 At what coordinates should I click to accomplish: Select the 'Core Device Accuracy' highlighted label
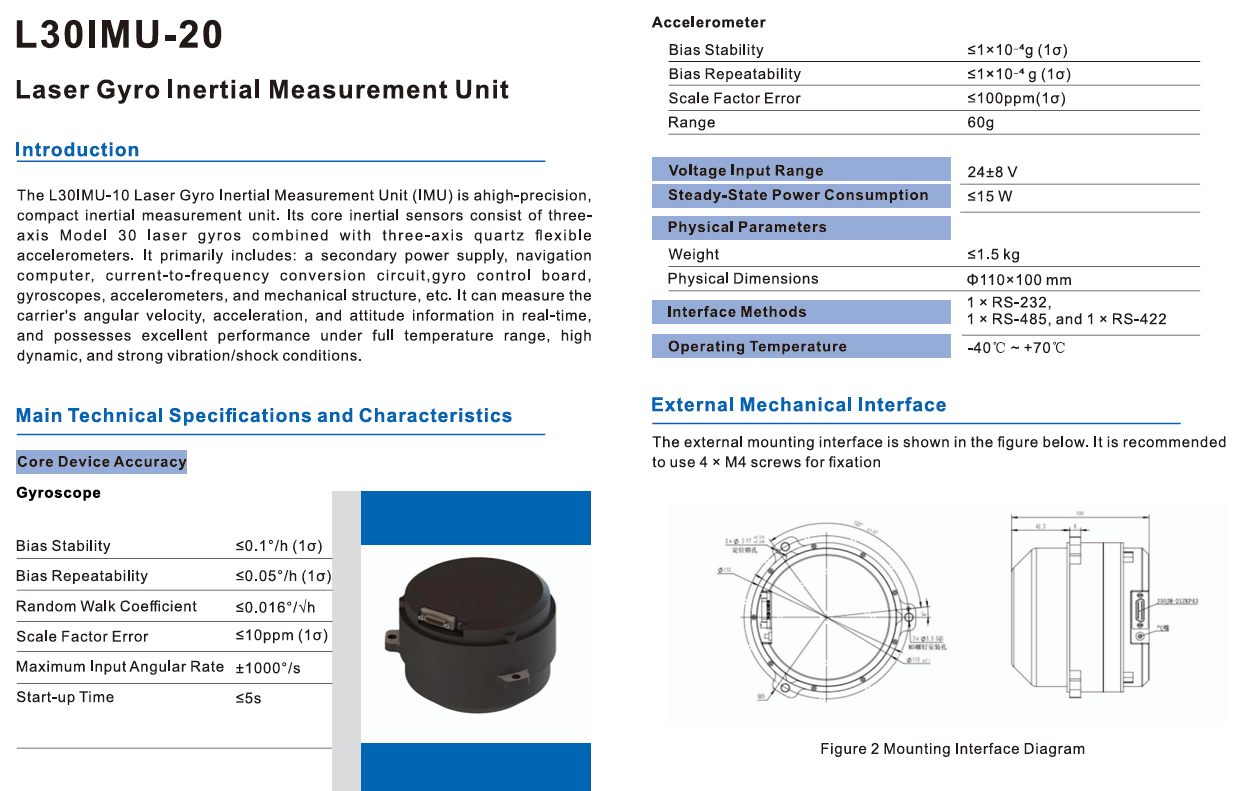pos(102,462)
